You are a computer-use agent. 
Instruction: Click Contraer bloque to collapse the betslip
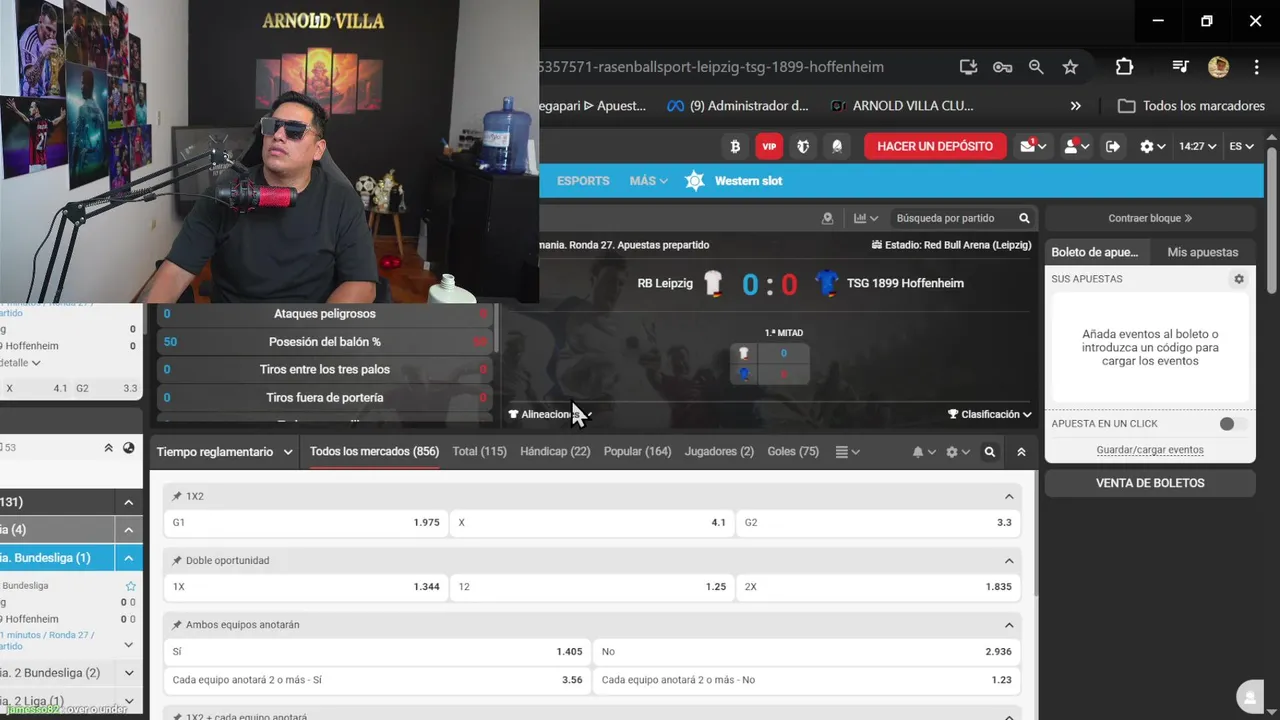(x=1150, y=218)
